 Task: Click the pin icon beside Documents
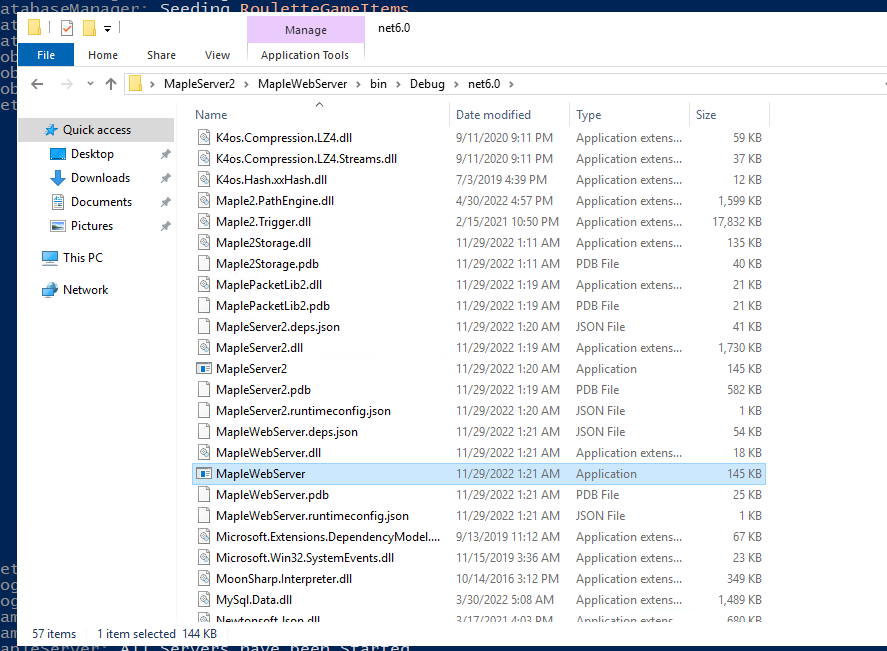165,202
